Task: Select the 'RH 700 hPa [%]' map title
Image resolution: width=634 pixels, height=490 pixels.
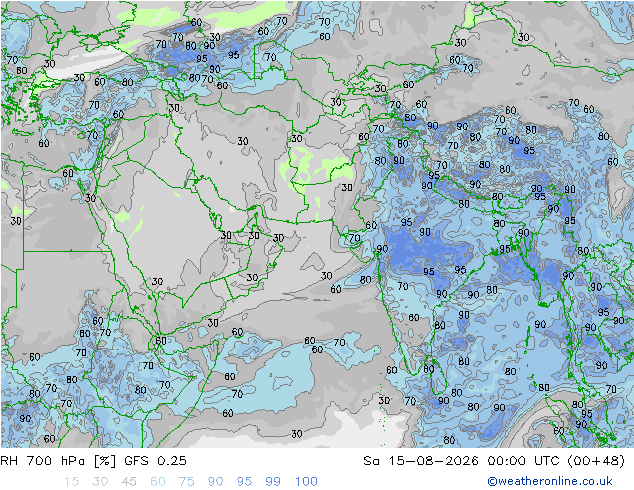Action: [58, 460]
